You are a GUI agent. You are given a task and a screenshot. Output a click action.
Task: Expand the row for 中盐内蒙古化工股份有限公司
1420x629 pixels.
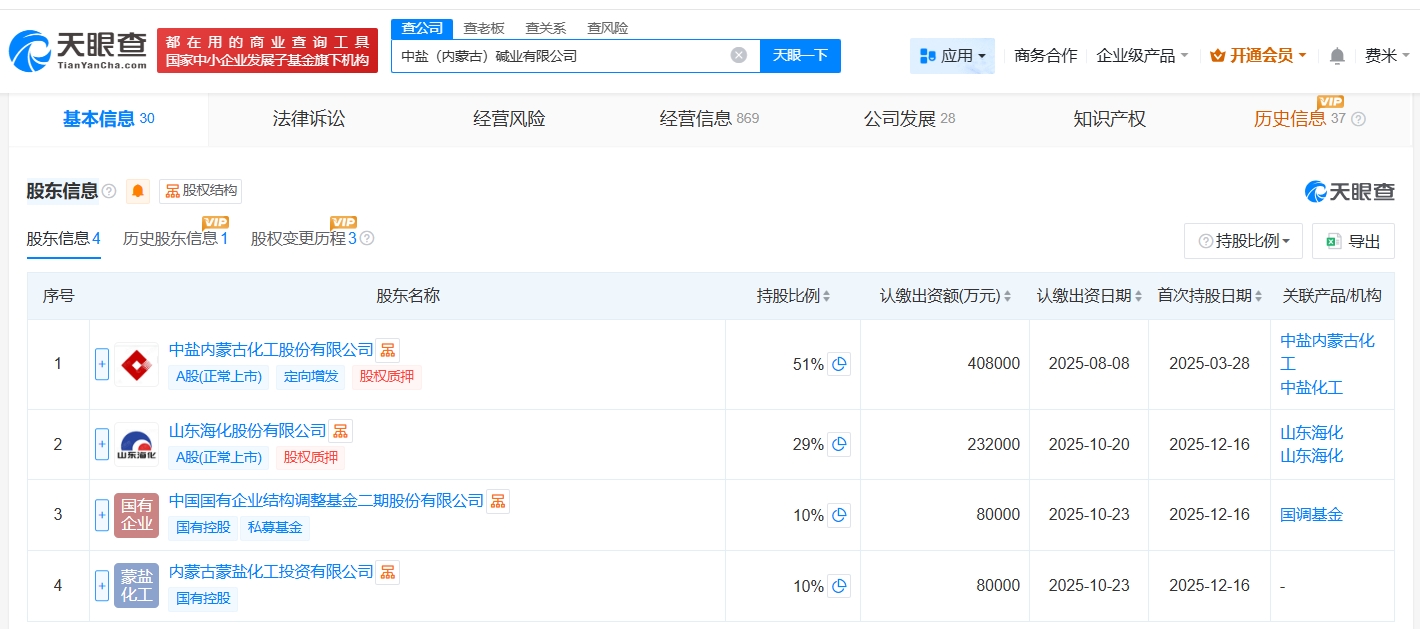[x=102, y=364]
